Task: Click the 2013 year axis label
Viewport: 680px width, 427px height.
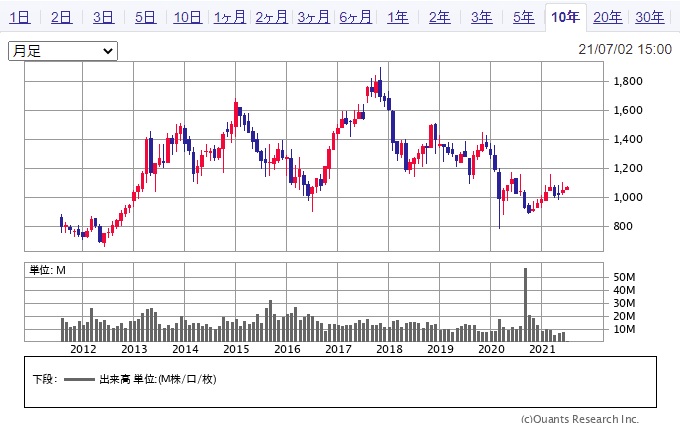Action: 134,349
